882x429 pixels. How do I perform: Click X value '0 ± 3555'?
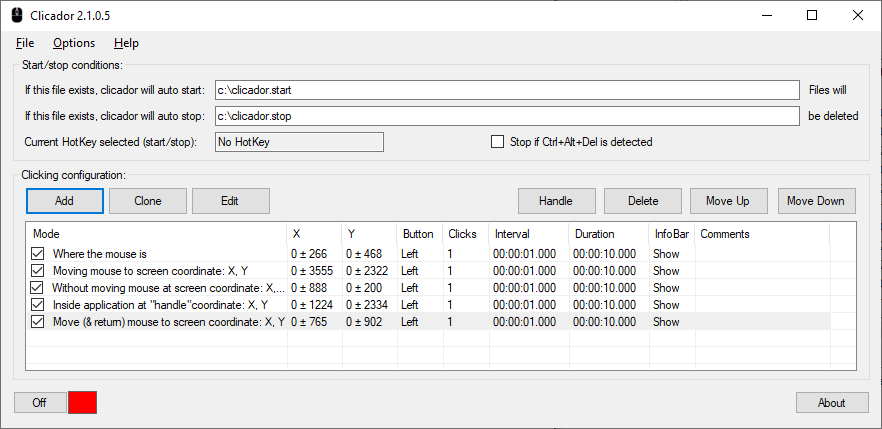coord(312,271)
